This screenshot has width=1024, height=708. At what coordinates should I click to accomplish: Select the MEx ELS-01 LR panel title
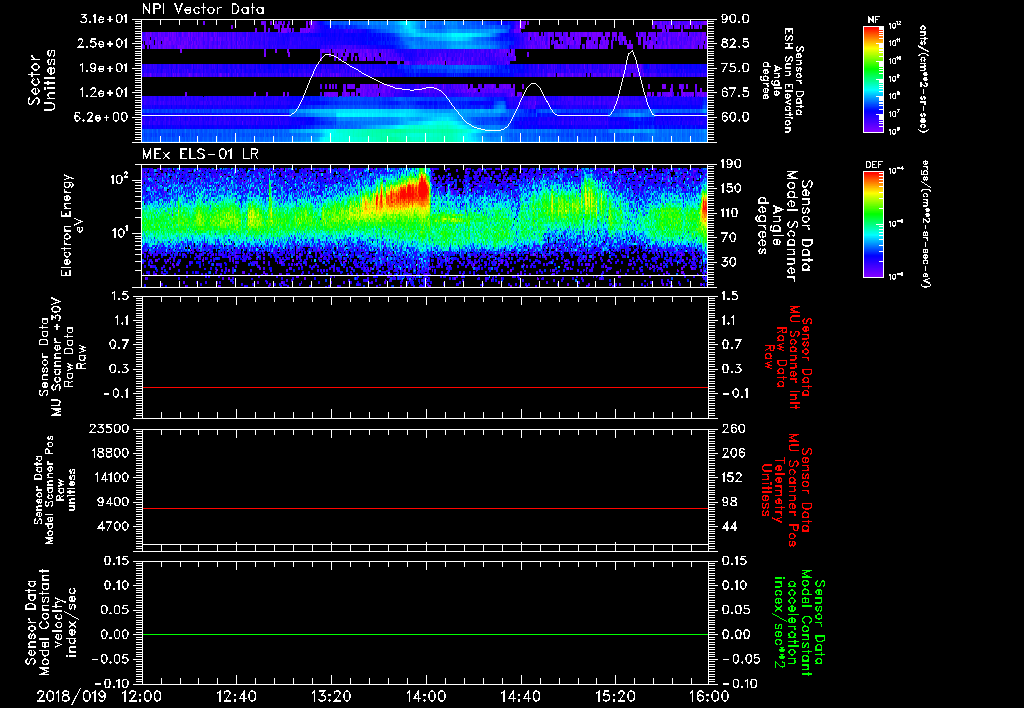coord(192,155)
